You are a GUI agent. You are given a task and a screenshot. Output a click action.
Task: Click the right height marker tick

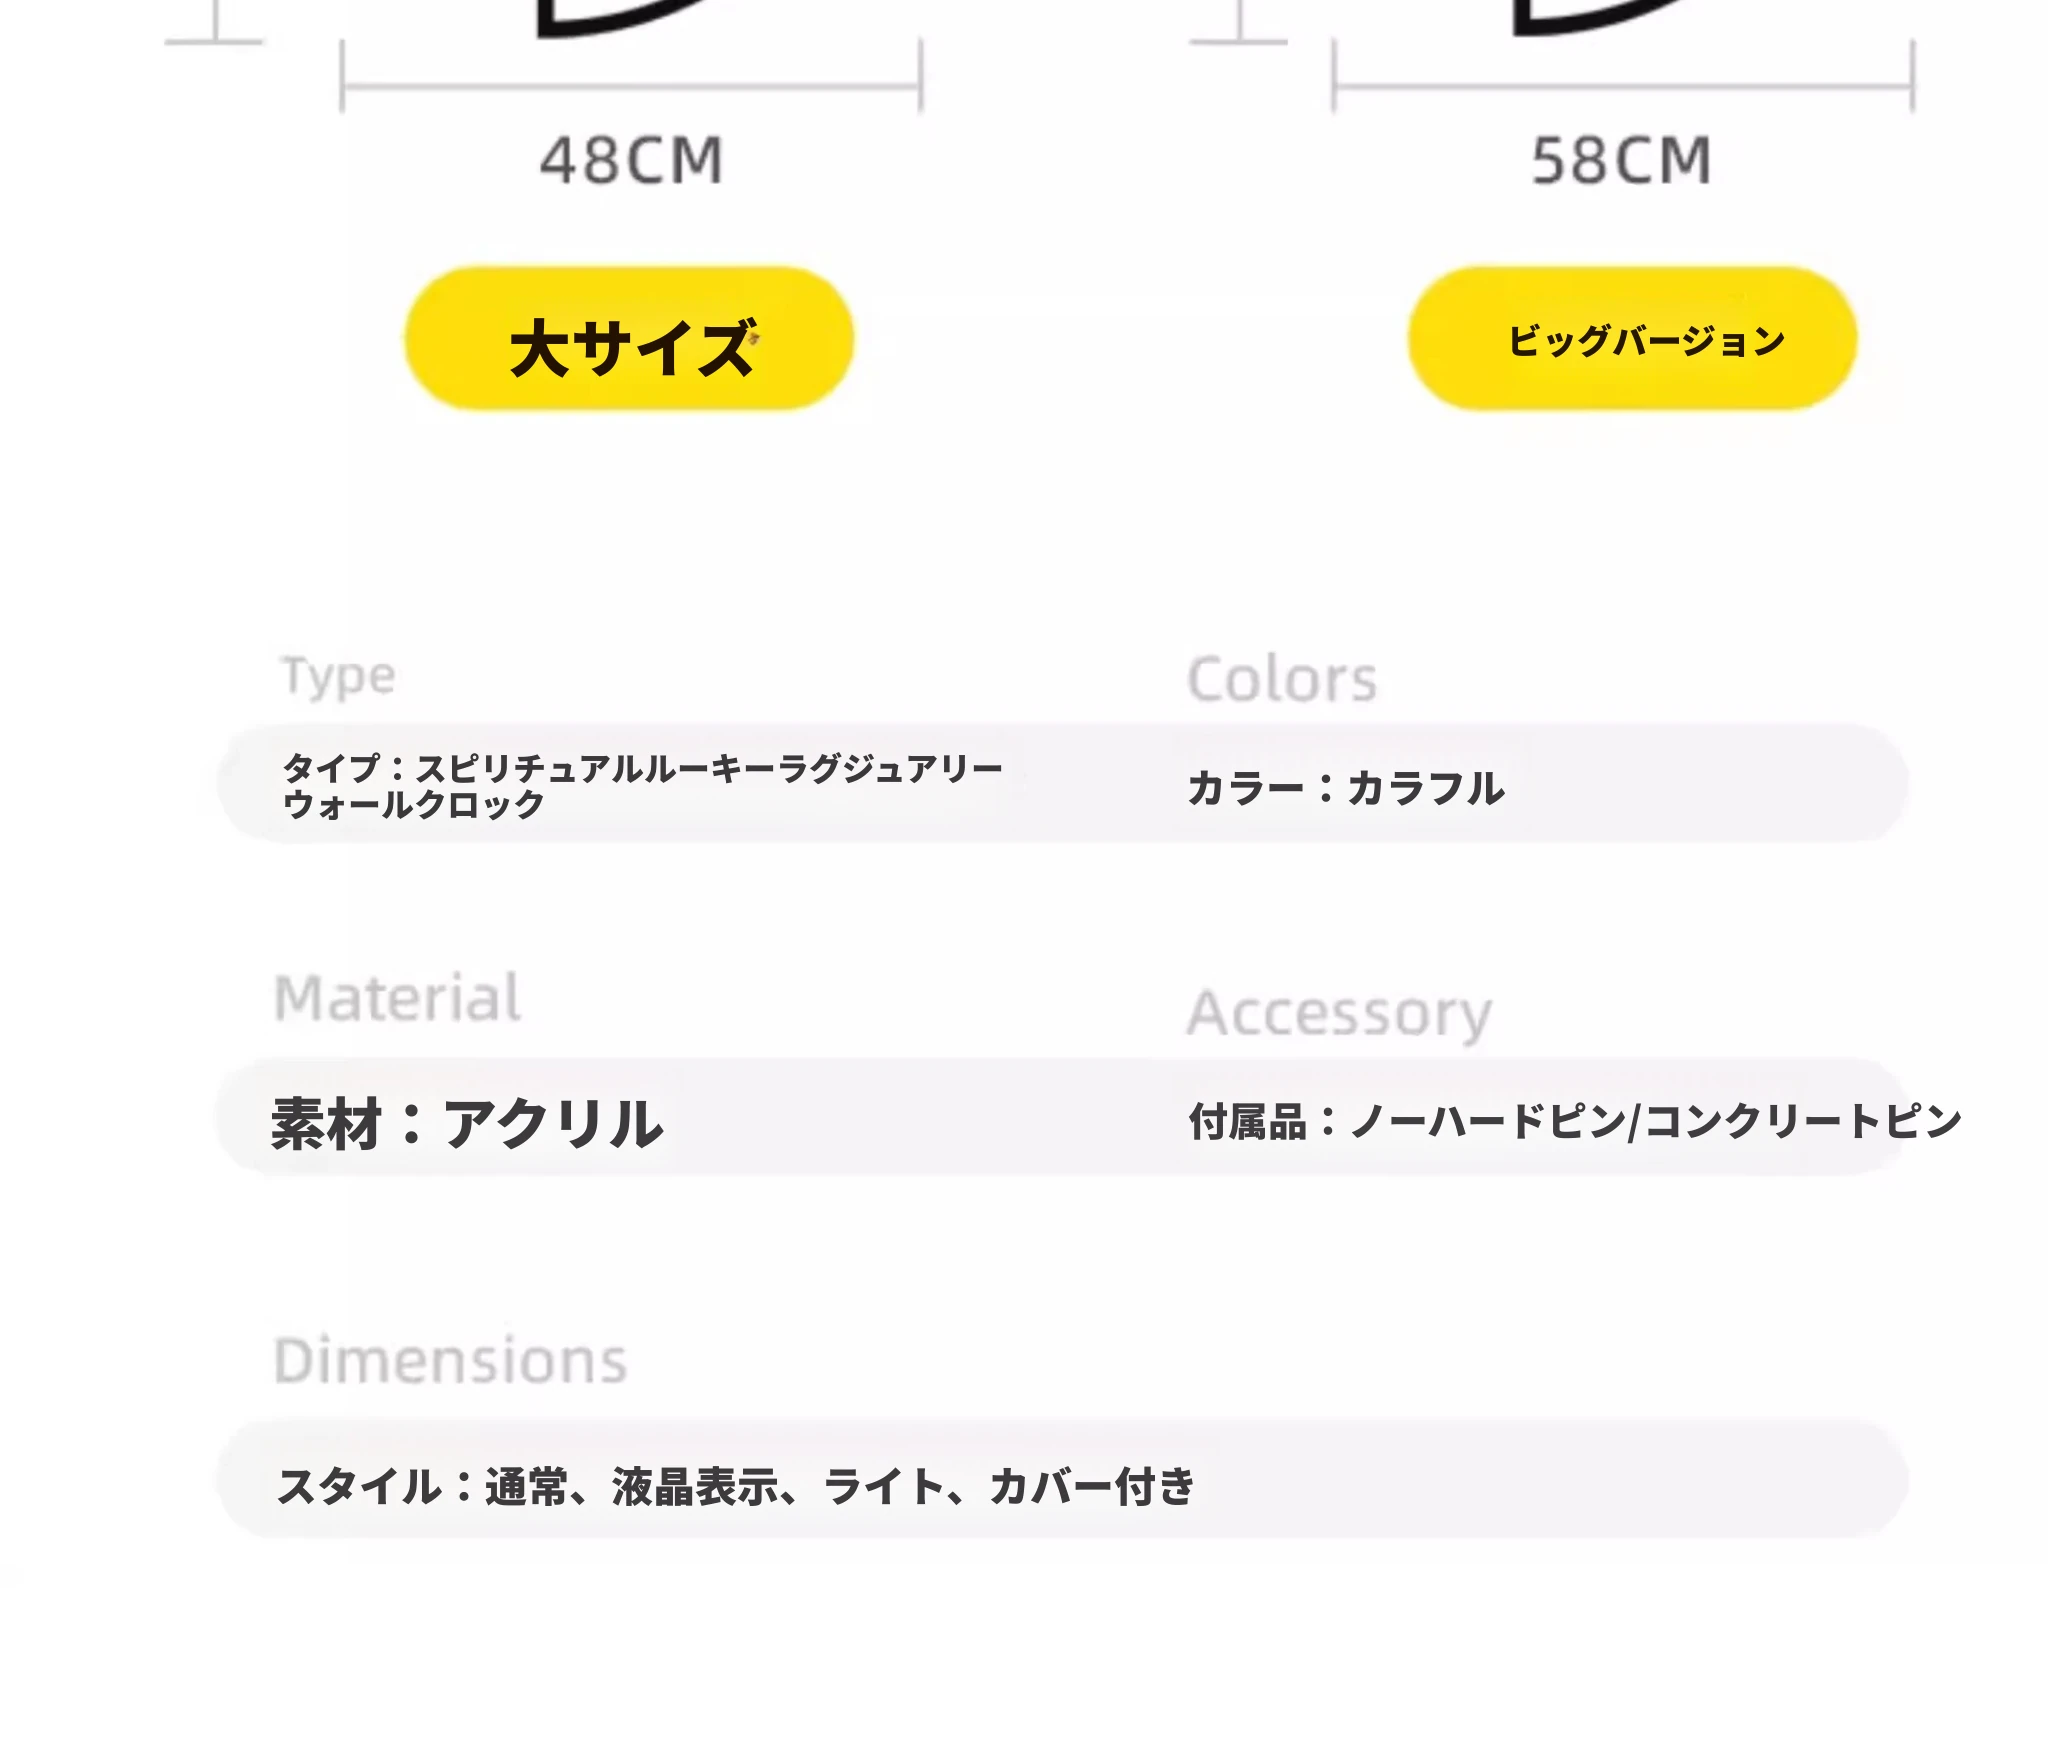pyautogui.click(x=1238, y=24)
